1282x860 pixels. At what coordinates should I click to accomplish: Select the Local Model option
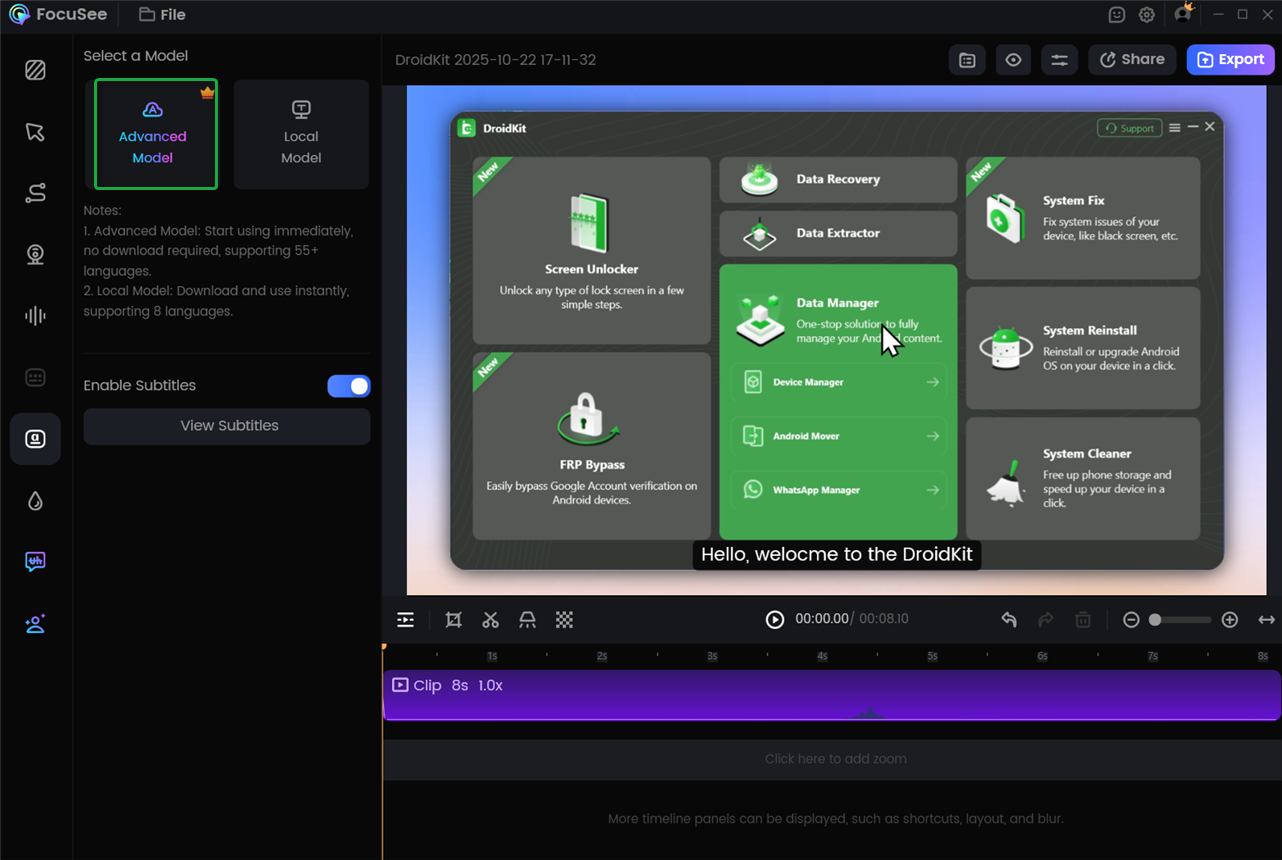301,134
